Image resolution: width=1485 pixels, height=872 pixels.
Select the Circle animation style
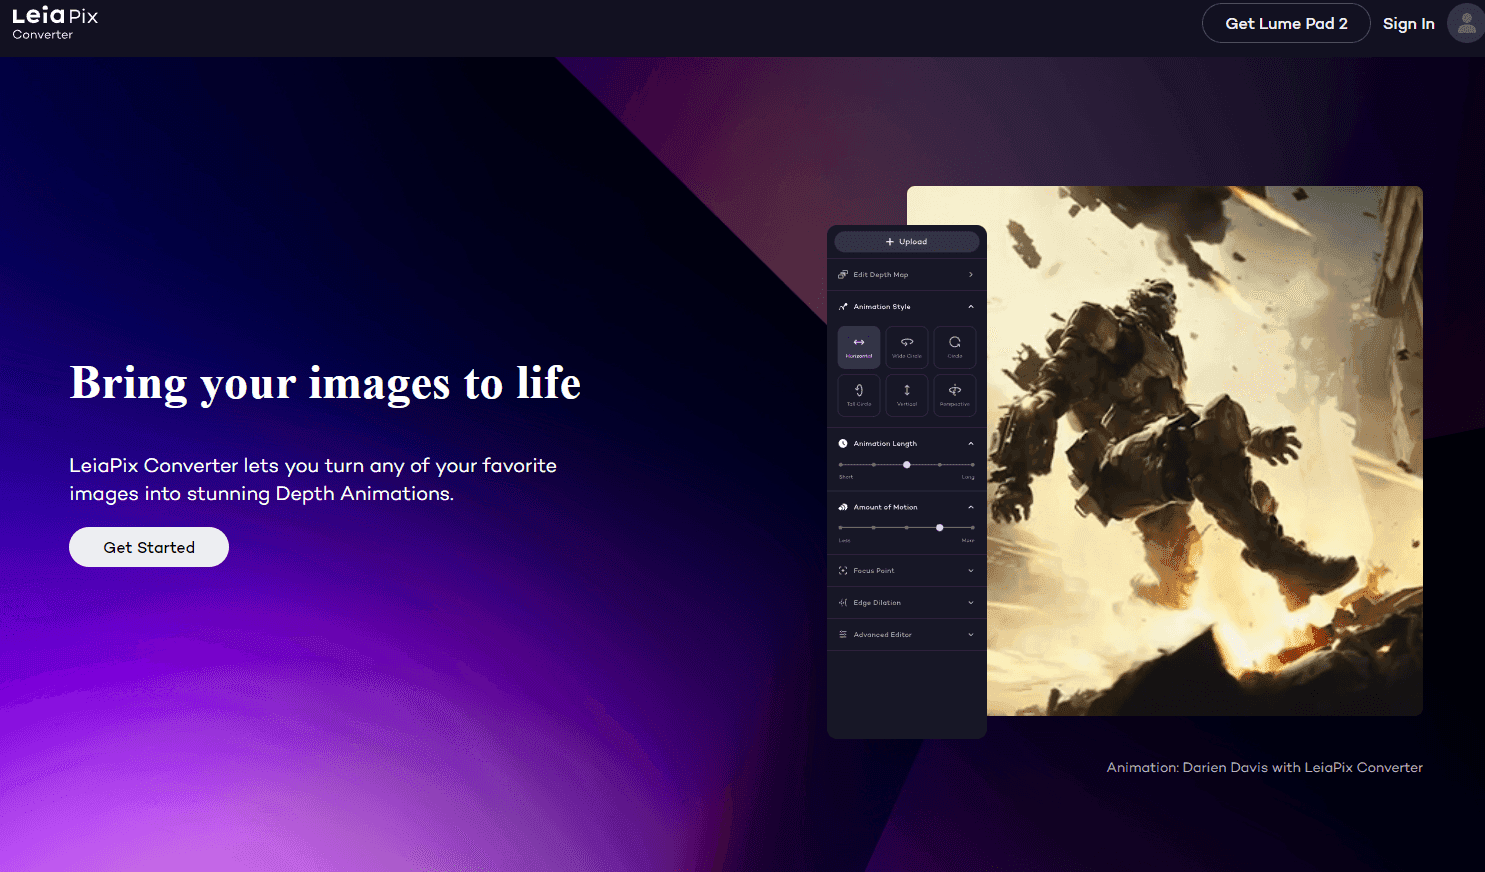coord(955,347)
